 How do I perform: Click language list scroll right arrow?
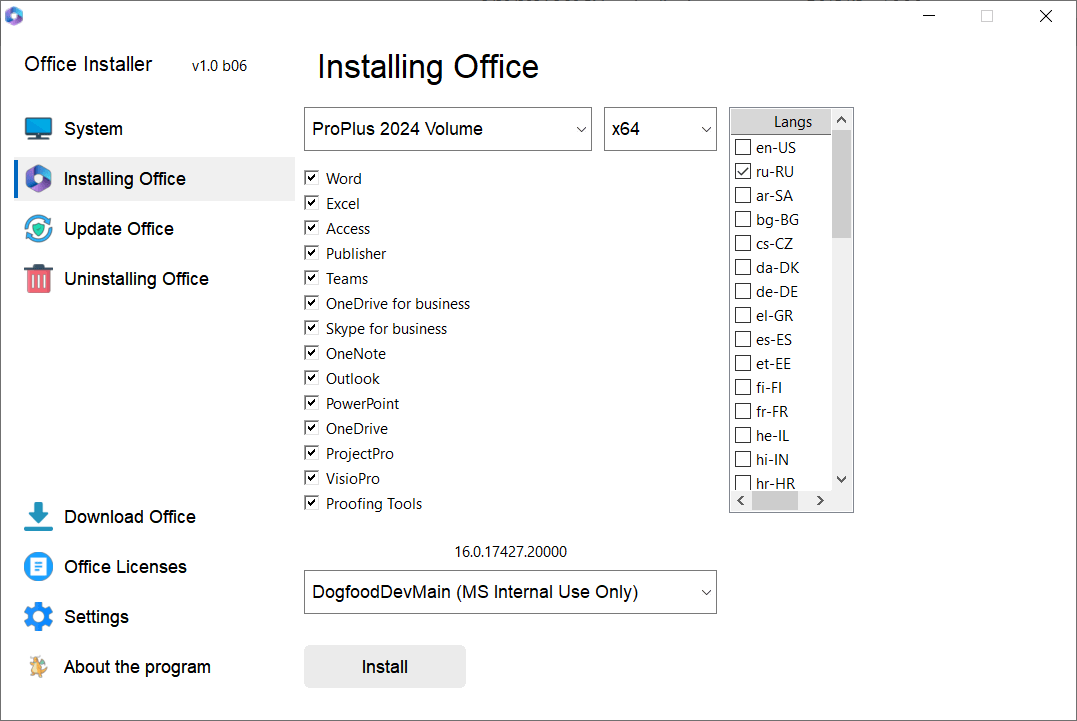[x=820, y=501]
